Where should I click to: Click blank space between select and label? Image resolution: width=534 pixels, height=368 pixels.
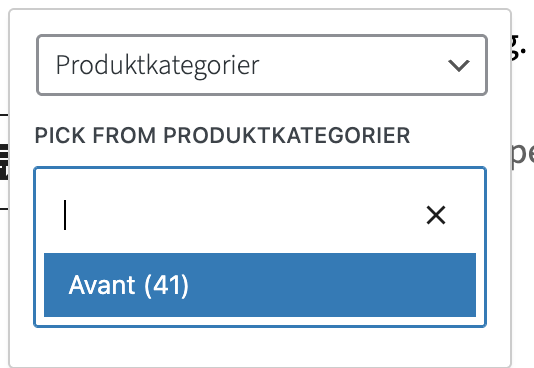pos(260,110)
